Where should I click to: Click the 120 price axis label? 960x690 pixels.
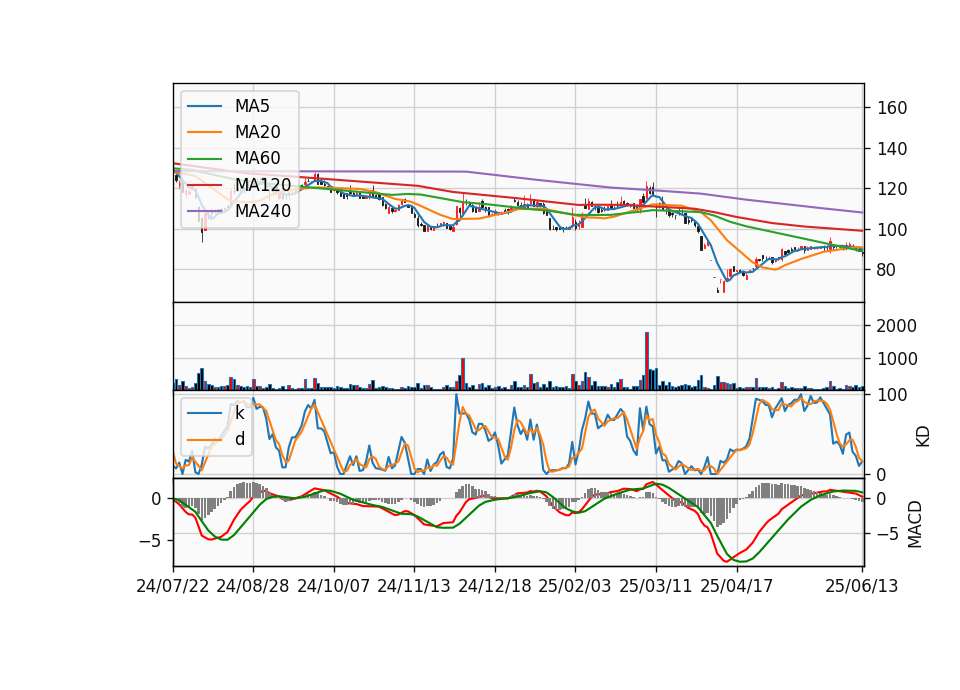(892, 189)
